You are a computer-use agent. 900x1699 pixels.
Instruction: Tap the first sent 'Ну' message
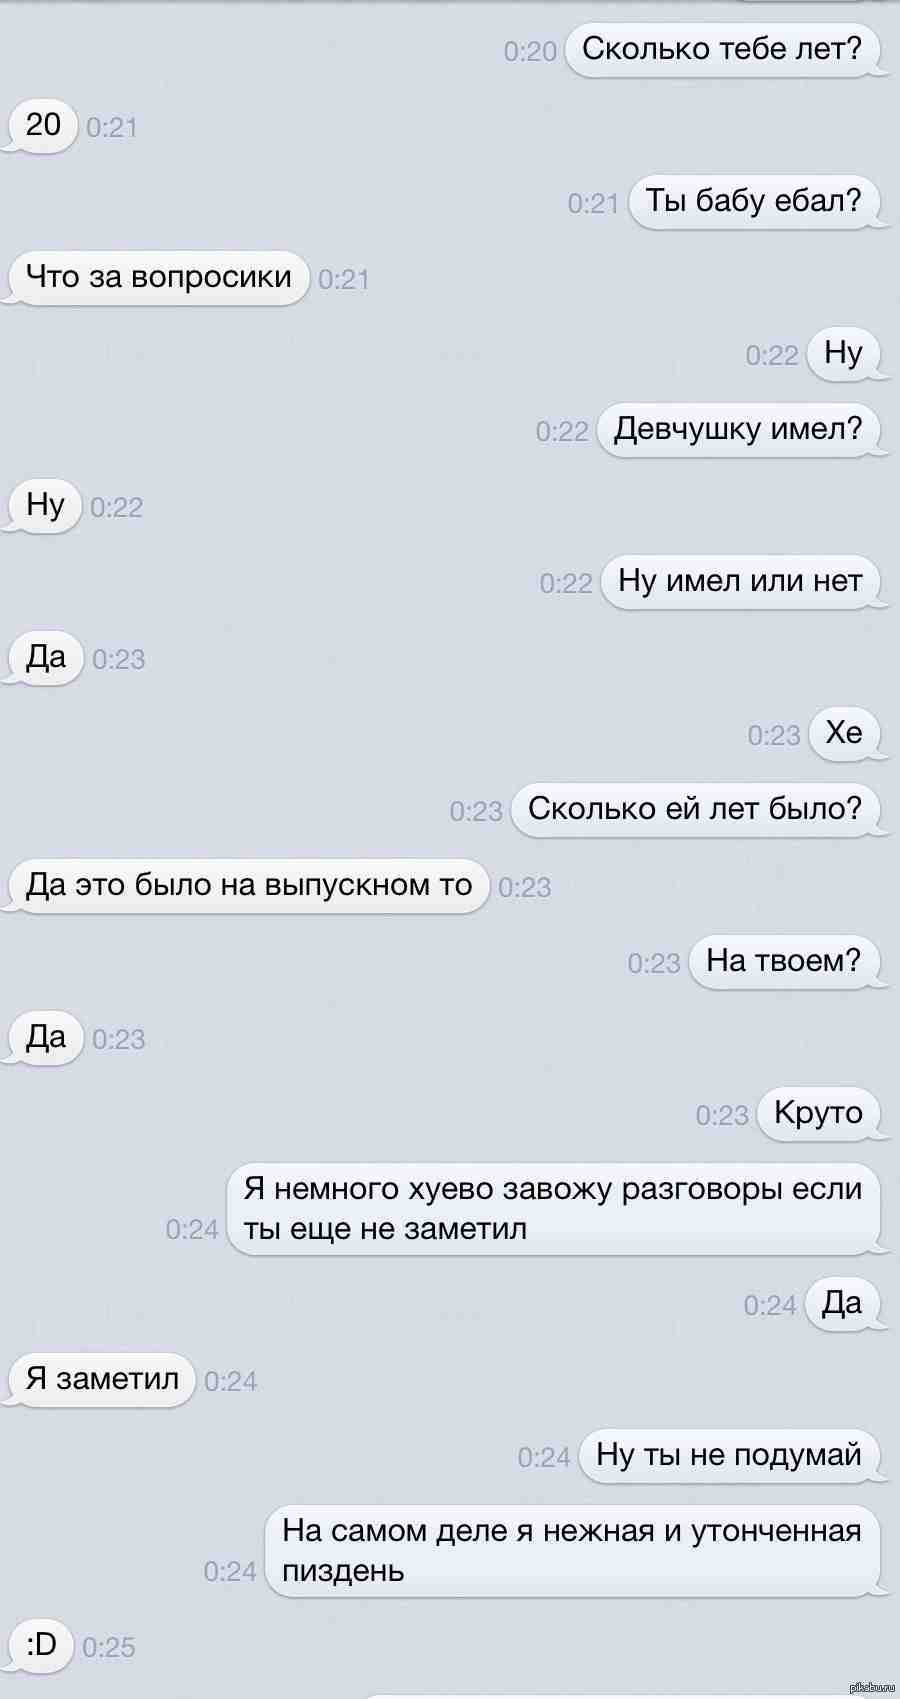[843, 353]
